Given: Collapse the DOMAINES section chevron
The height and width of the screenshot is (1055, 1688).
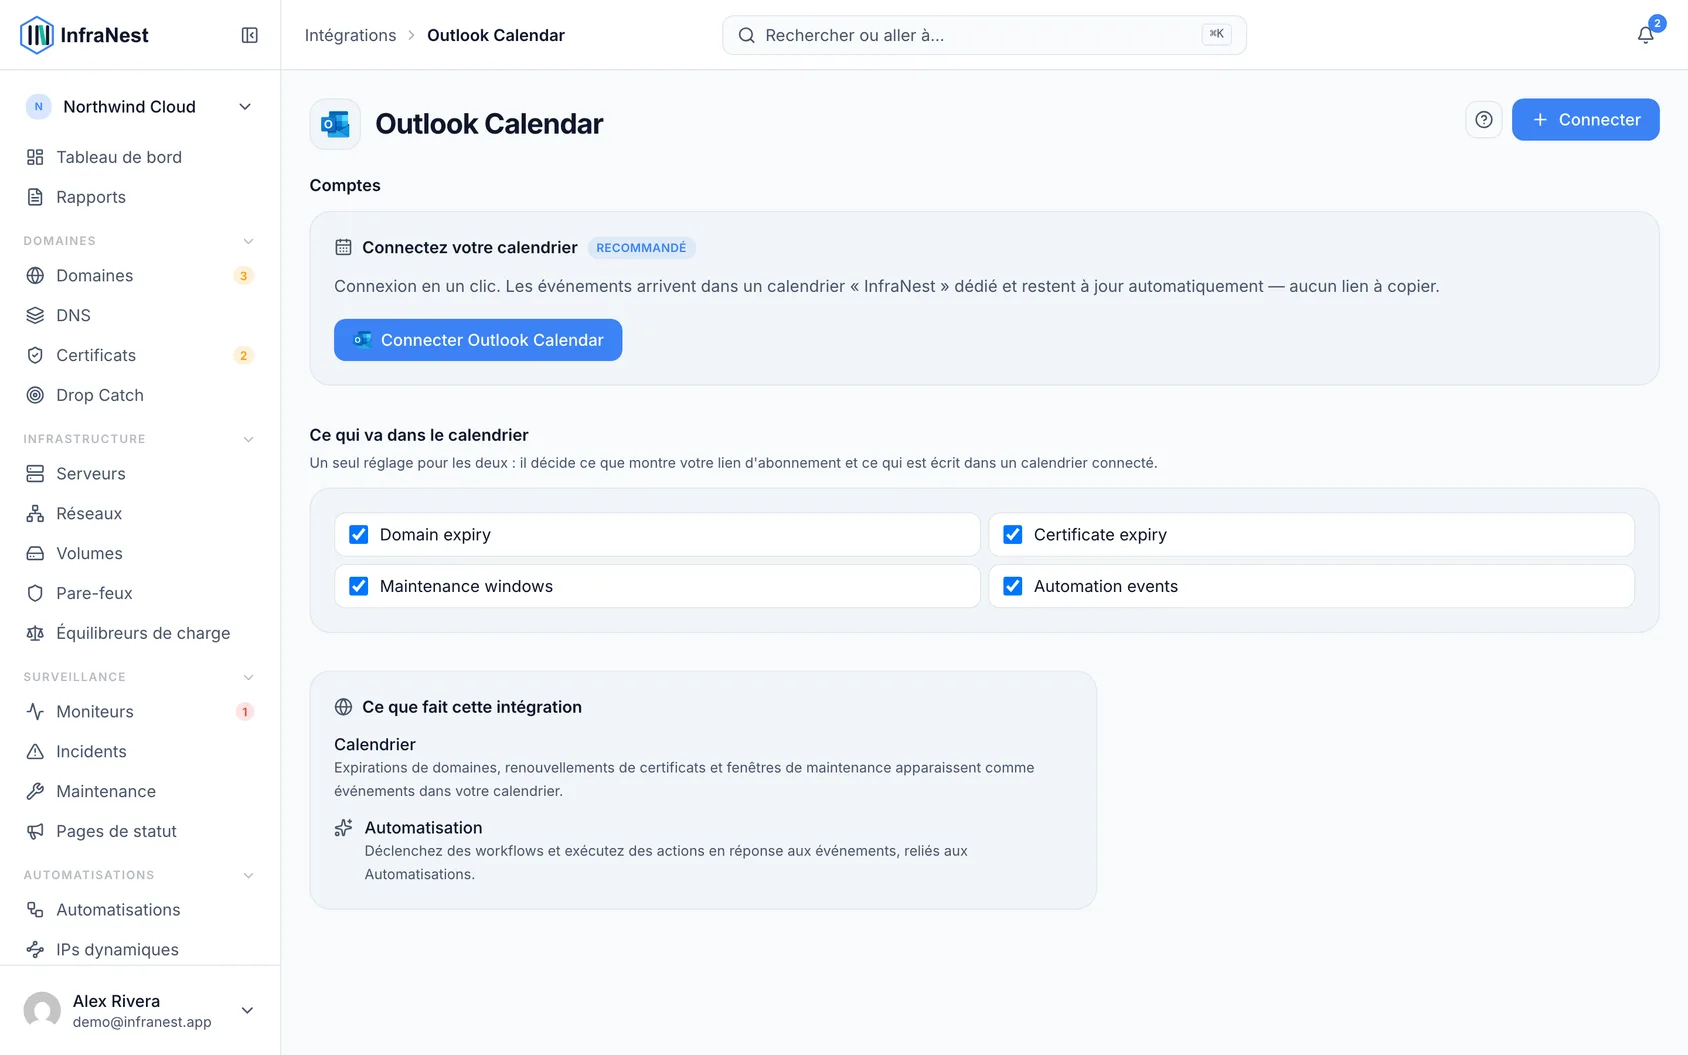Looking at the screenshot, I should point(248,241).
